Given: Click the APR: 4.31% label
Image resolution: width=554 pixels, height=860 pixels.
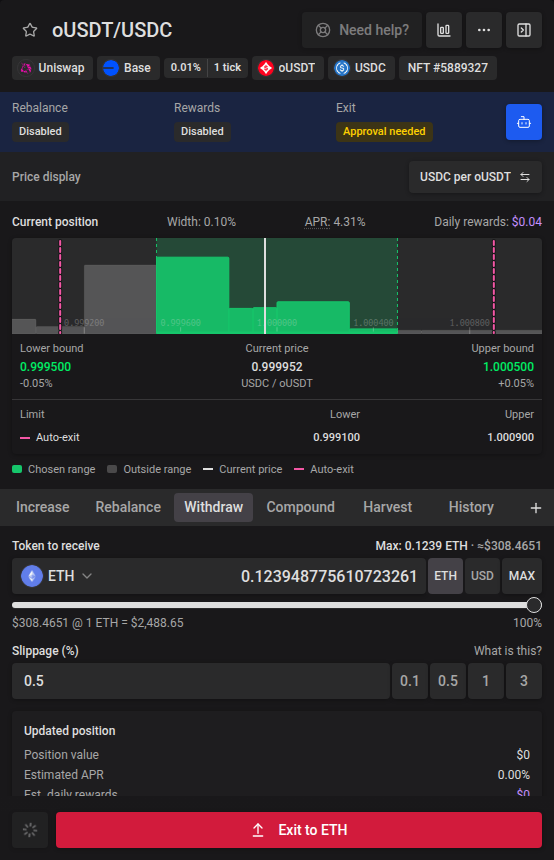Looking at the screenshot, I should [x=335, y=222].
